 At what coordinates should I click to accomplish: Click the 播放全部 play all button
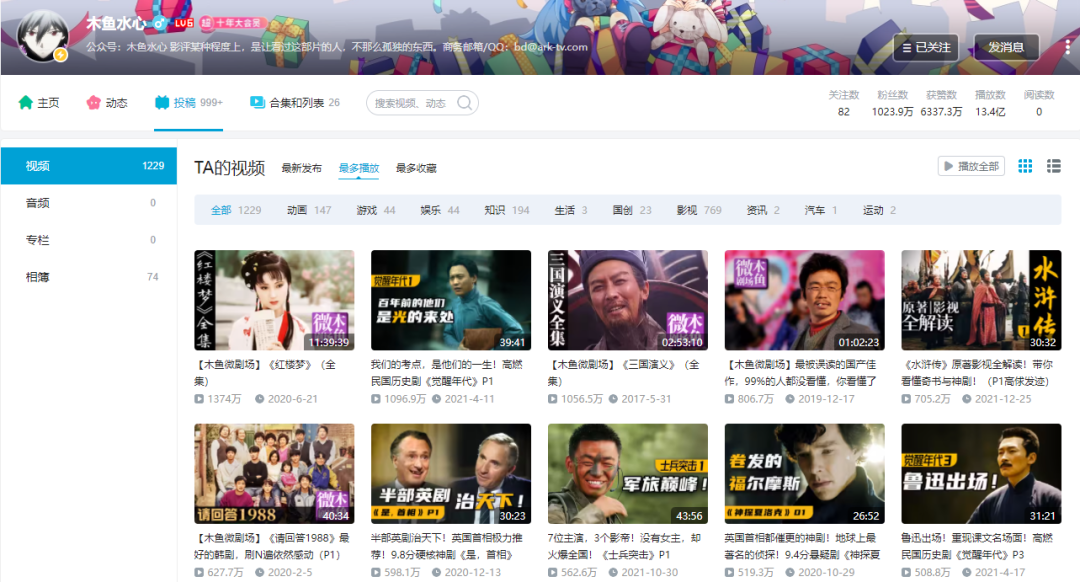click(971, 166)
